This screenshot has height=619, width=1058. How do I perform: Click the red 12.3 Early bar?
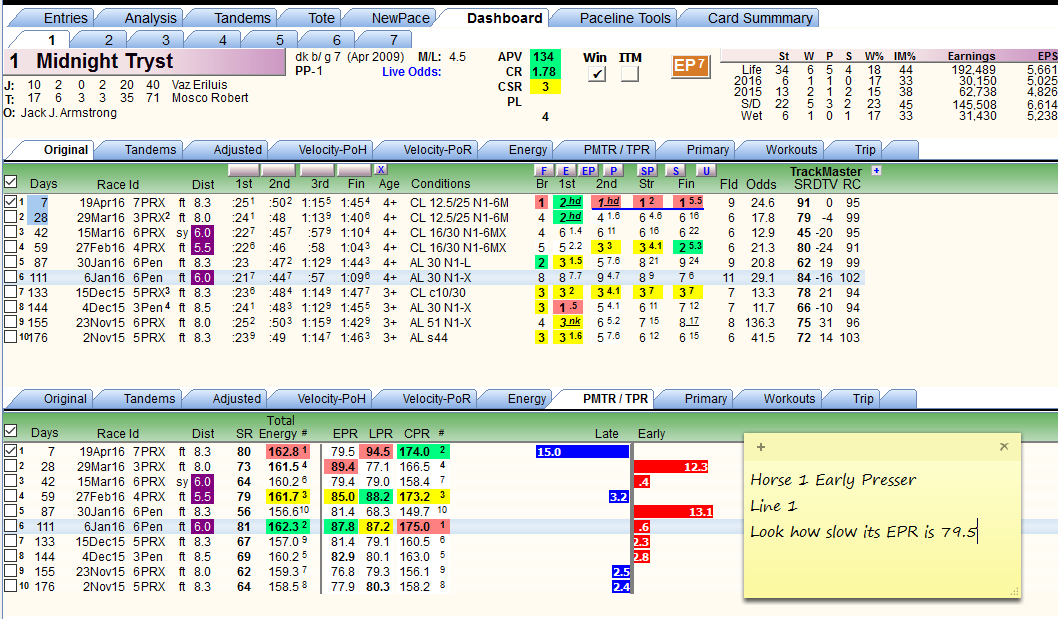coord(671,466)
